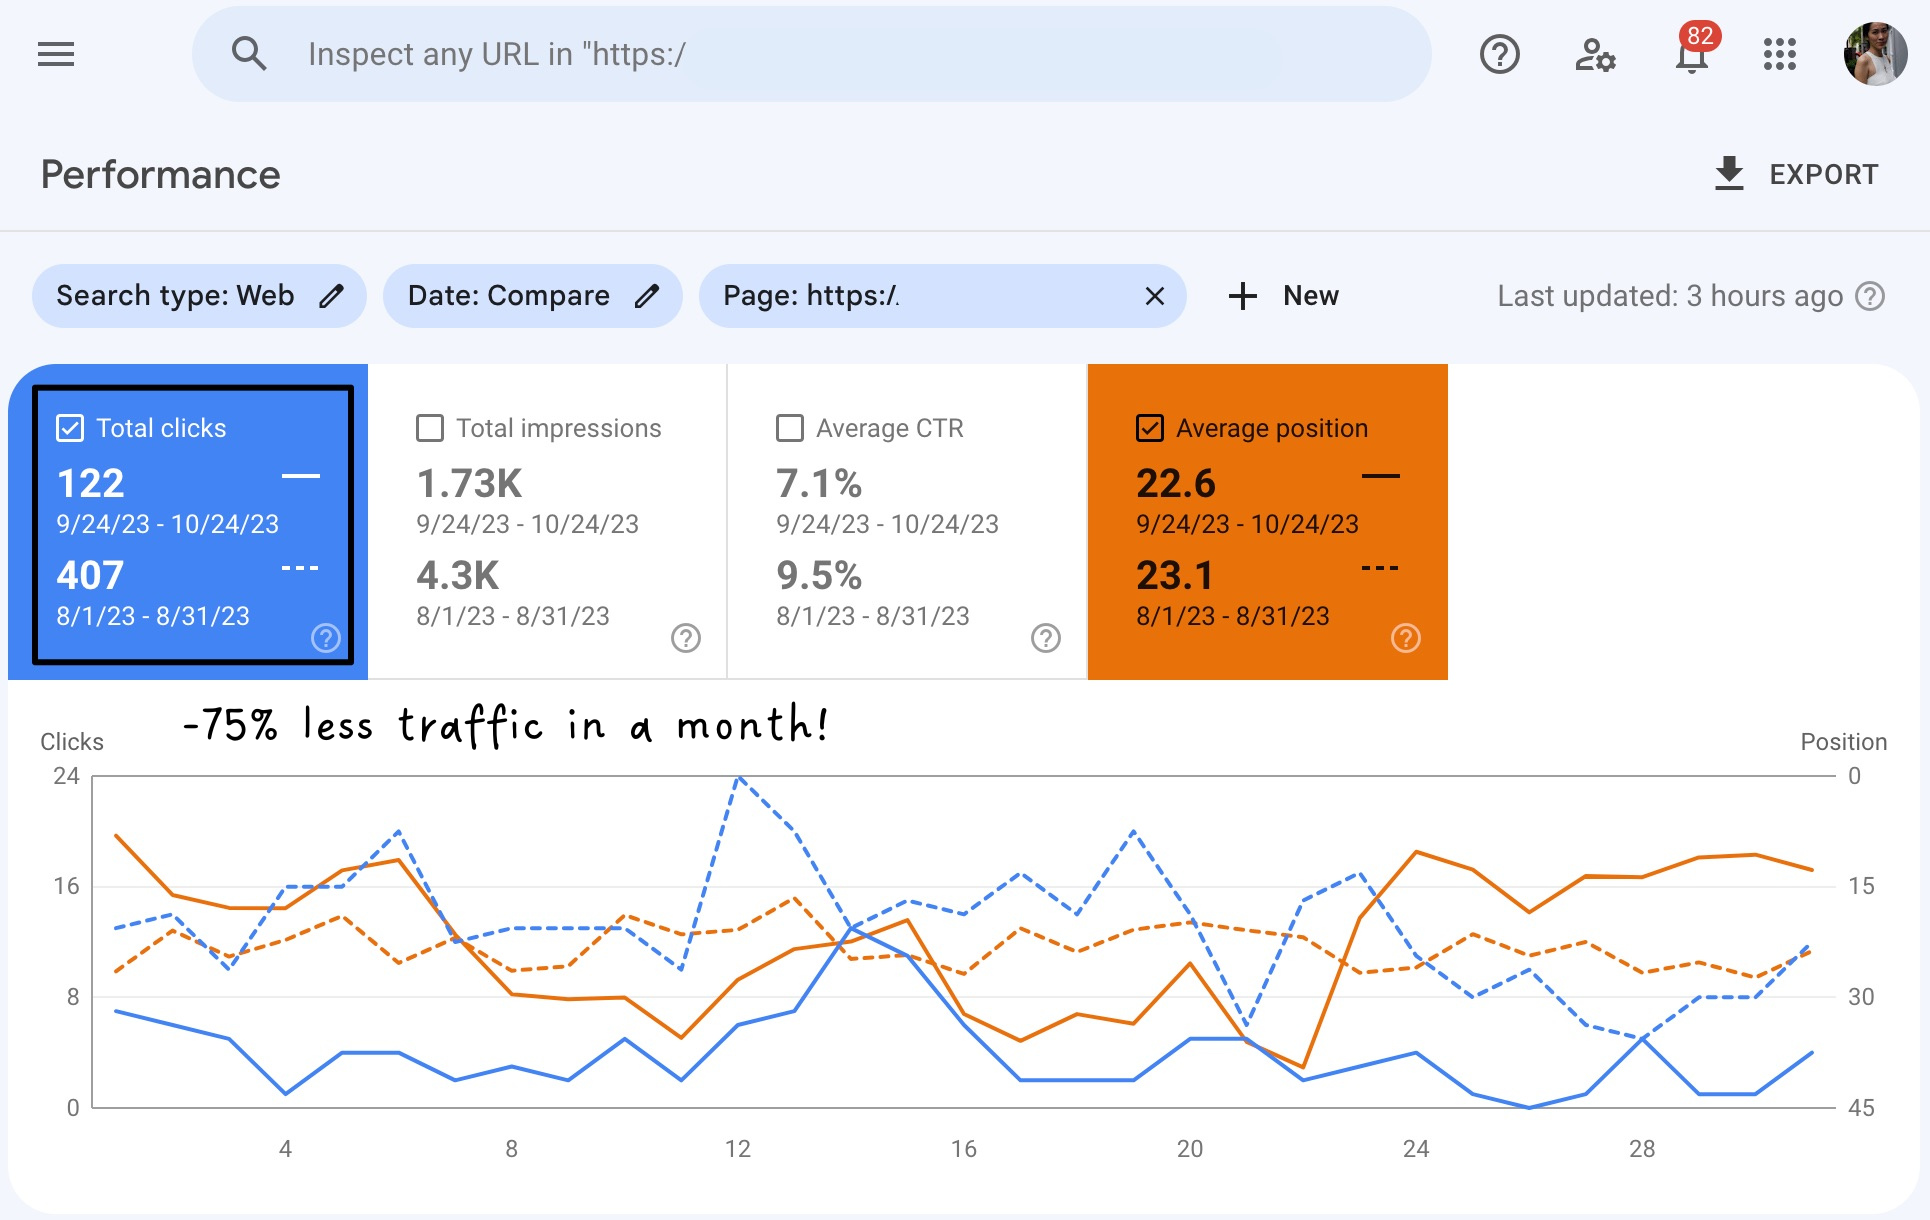Screen dimensions: 1930x1220
Task: Open the Page: https filter chip
Action: [x=942, y=296]
